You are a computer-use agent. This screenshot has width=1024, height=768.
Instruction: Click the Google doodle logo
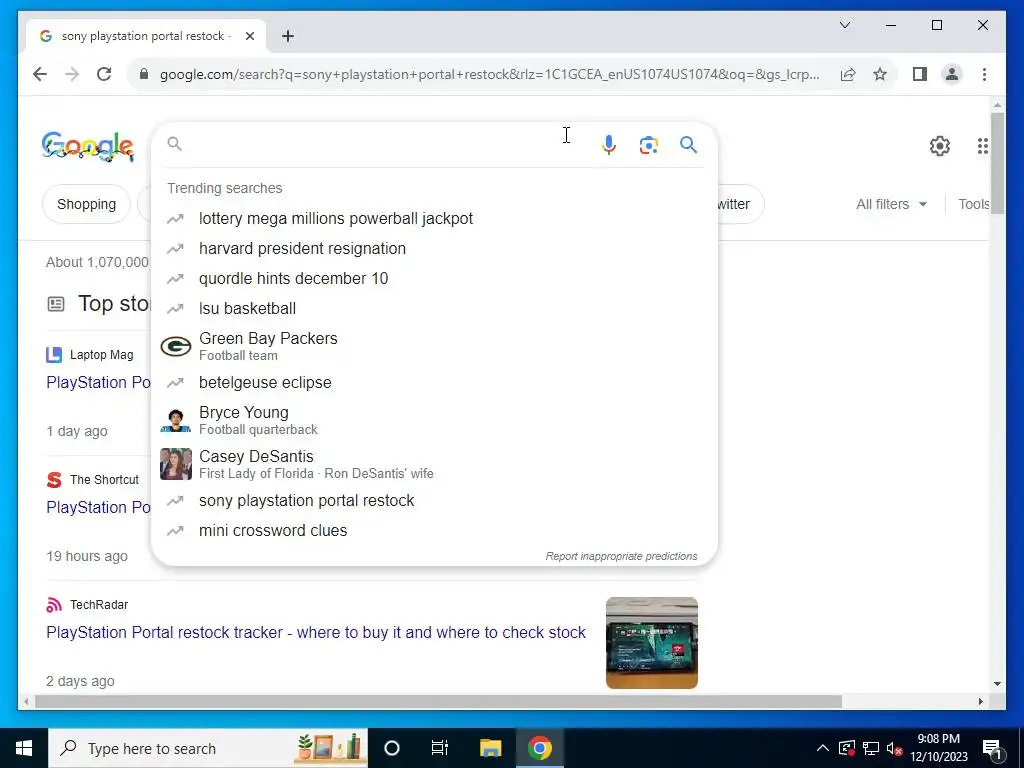click(x=88, y=146)
